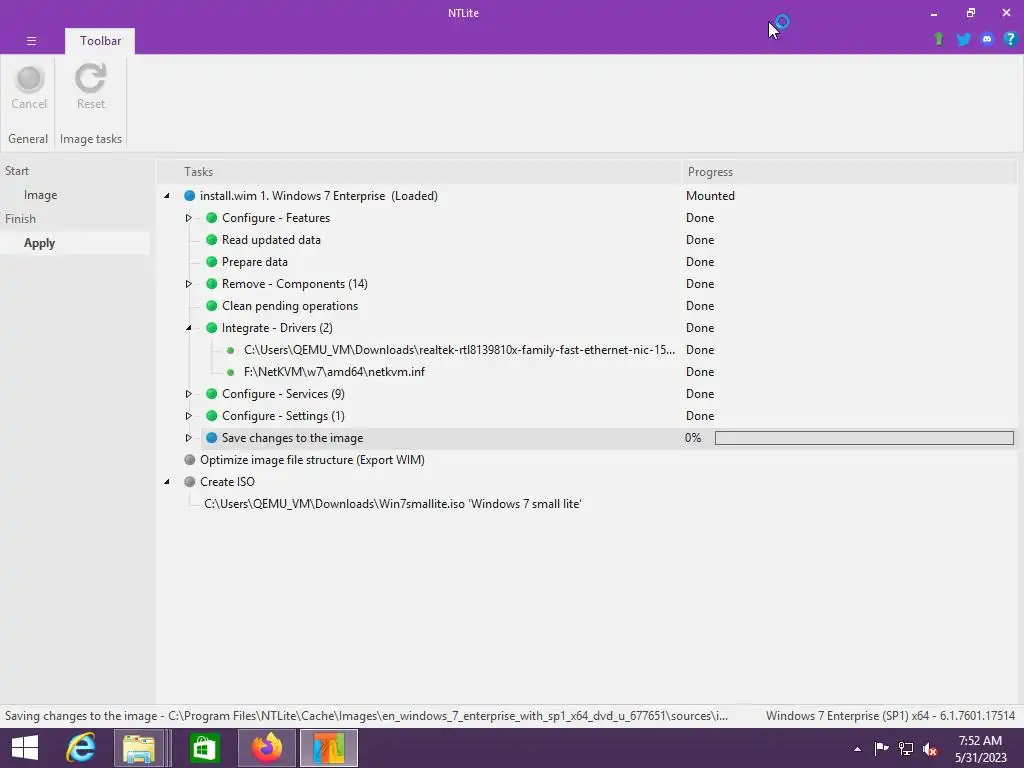Viewport: 1024px width, 768px height.
Task: Expand Configure - Features node
Action: point(188,218)
